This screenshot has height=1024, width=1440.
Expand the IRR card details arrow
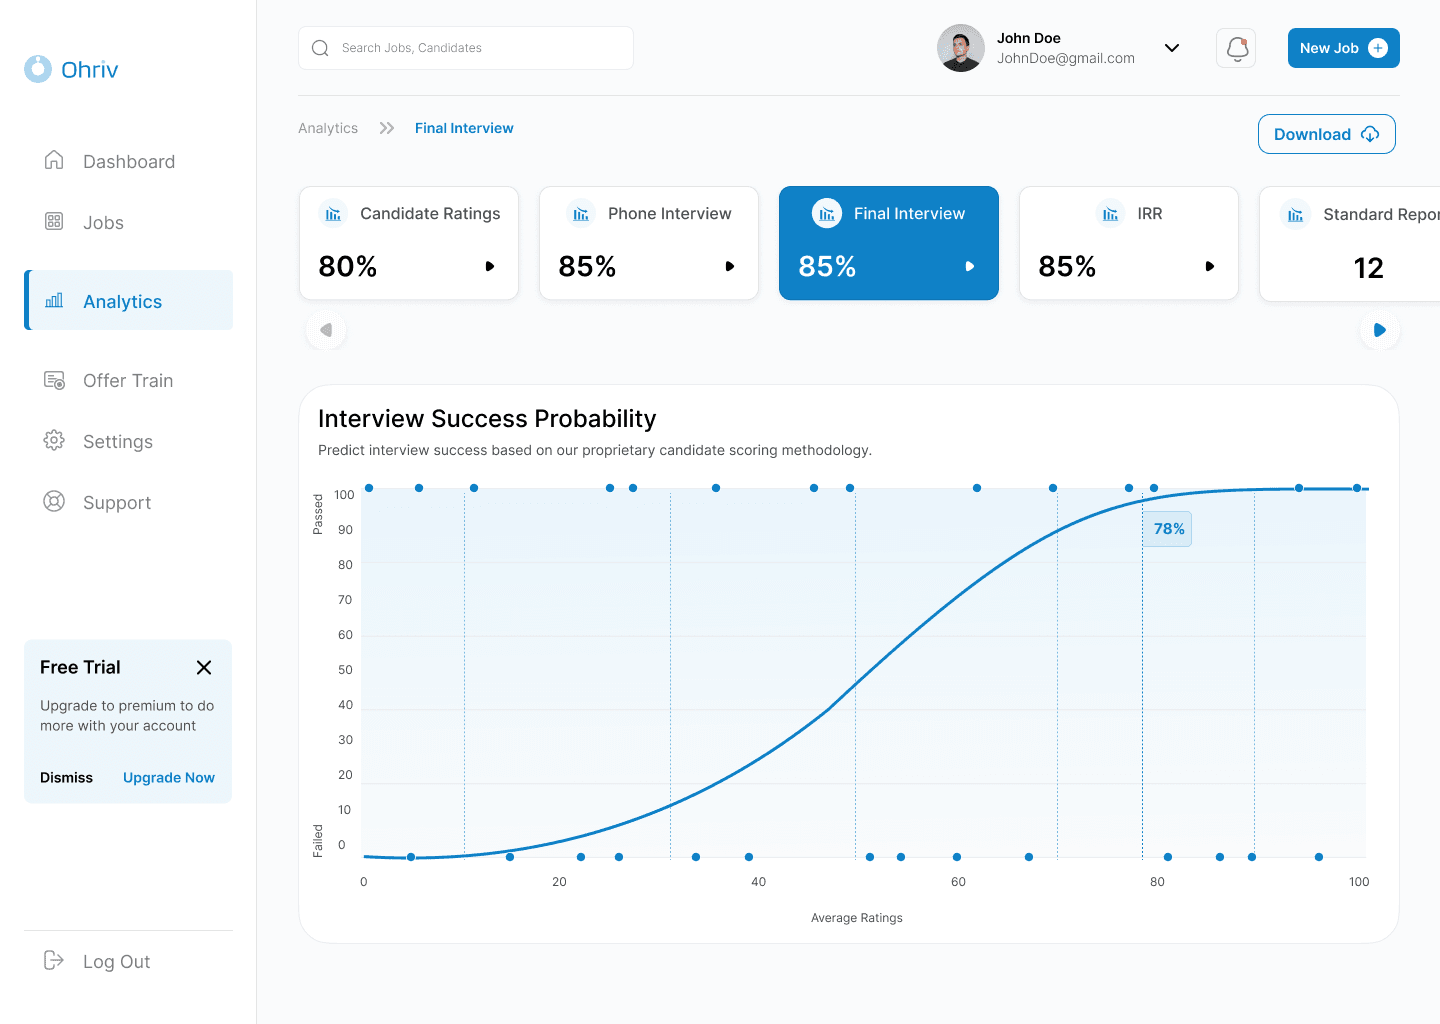(1210, 266)
